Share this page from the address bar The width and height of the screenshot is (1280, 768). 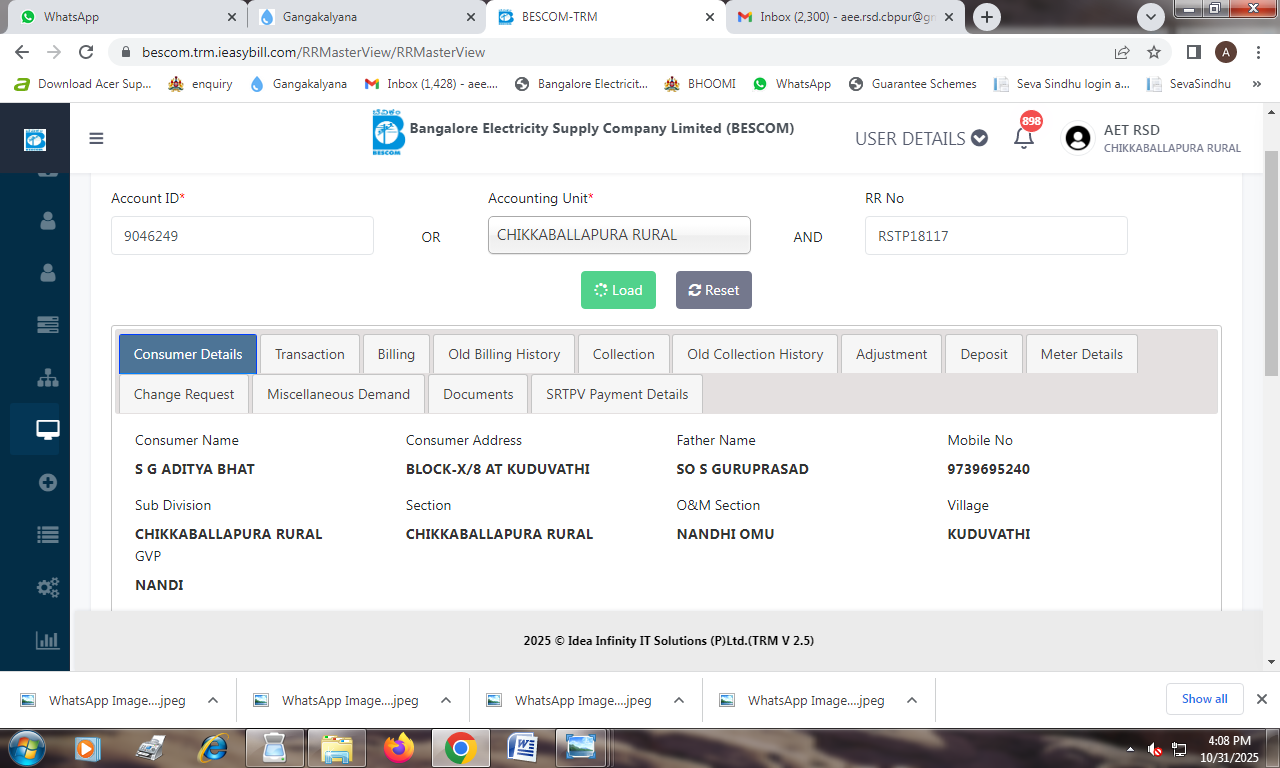1122,52
